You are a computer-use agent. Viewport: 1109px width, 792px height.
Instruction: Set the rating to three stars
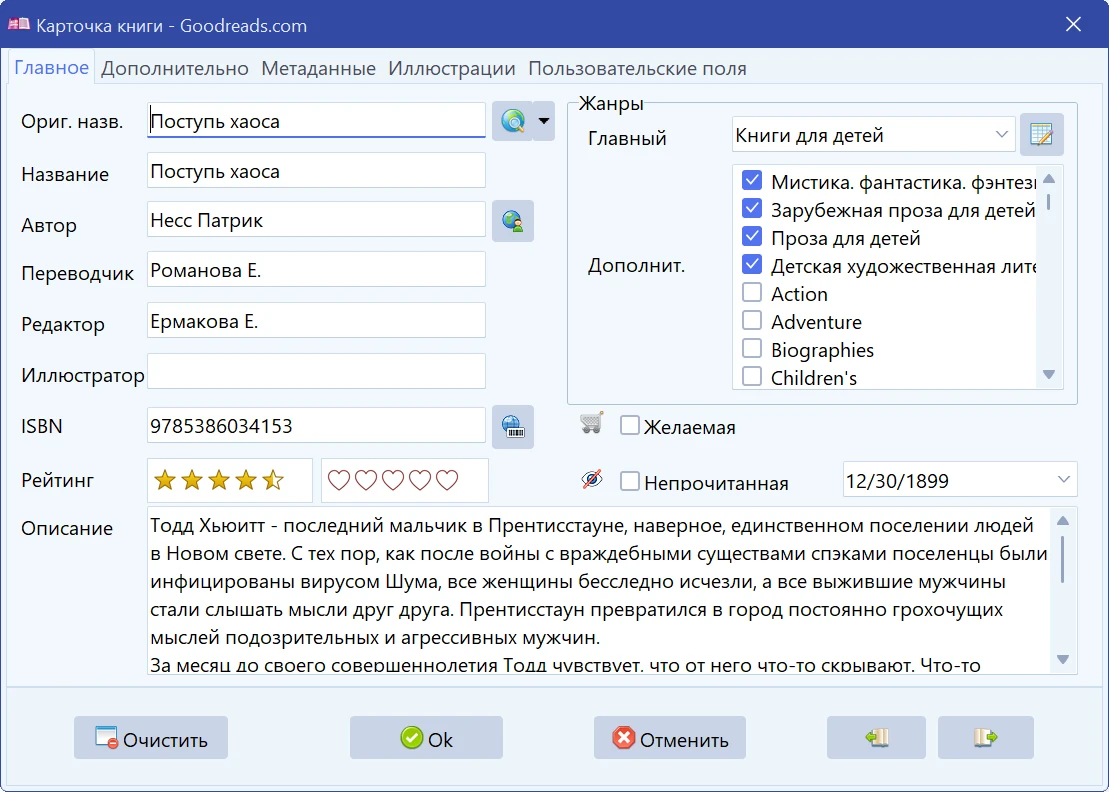pos(219,481)
